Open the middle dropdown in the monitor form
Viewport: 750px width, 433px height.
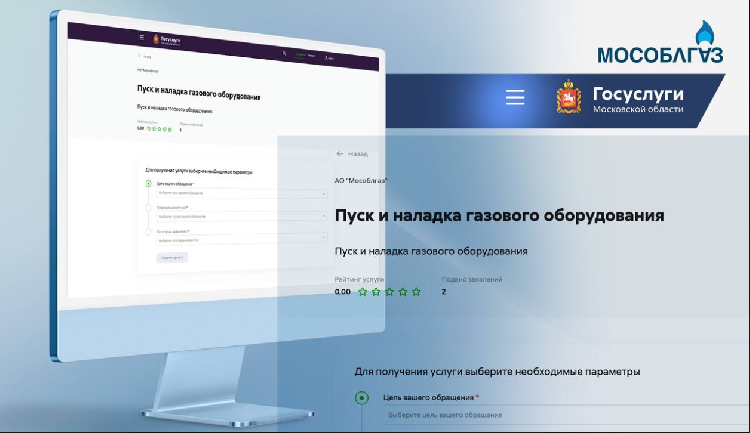pos(242,216)
